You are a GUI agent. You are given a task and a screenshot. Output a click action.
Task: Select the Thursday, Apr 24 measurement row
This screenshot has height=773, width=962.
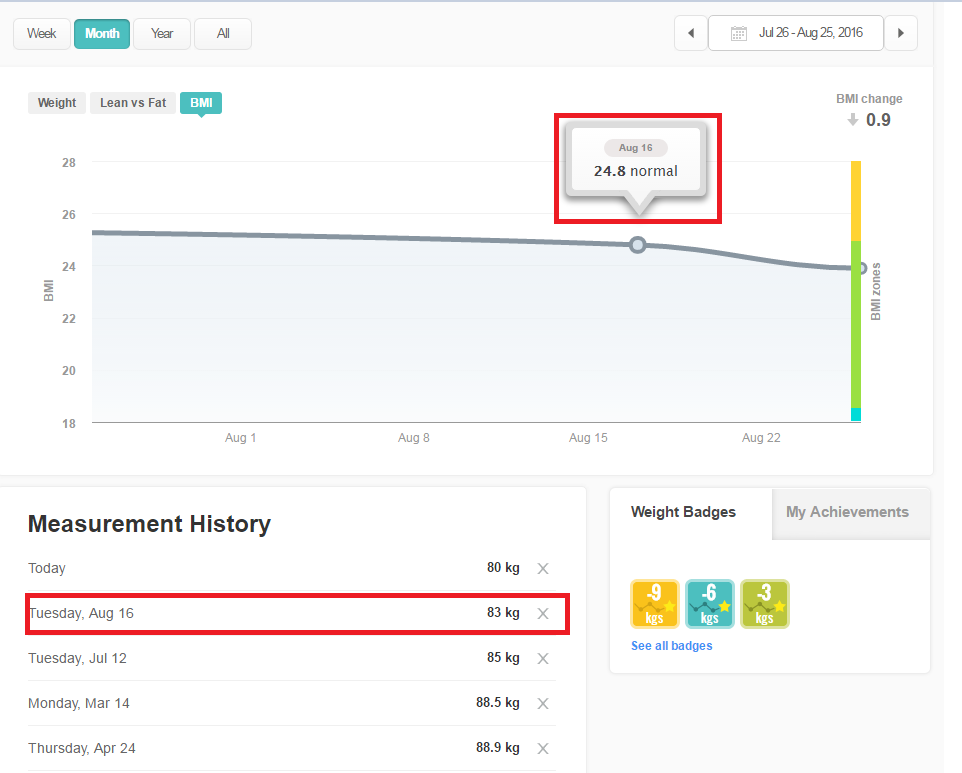[291, 748]
